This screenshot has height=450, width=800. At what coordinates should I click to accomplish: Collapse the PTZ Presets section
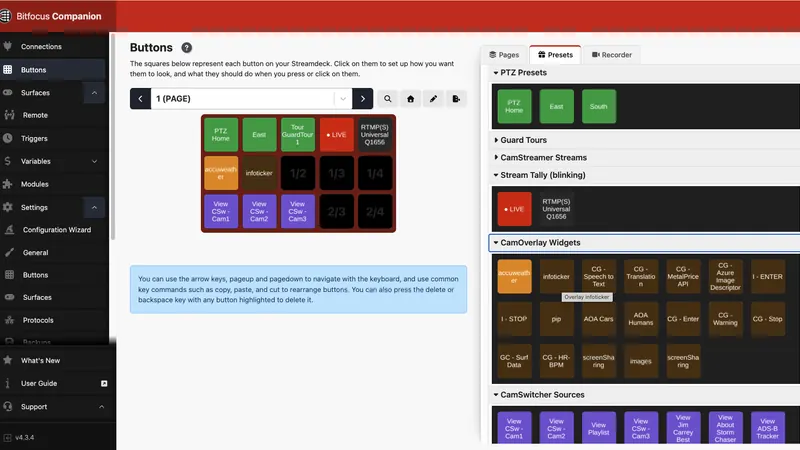point(523,72)
